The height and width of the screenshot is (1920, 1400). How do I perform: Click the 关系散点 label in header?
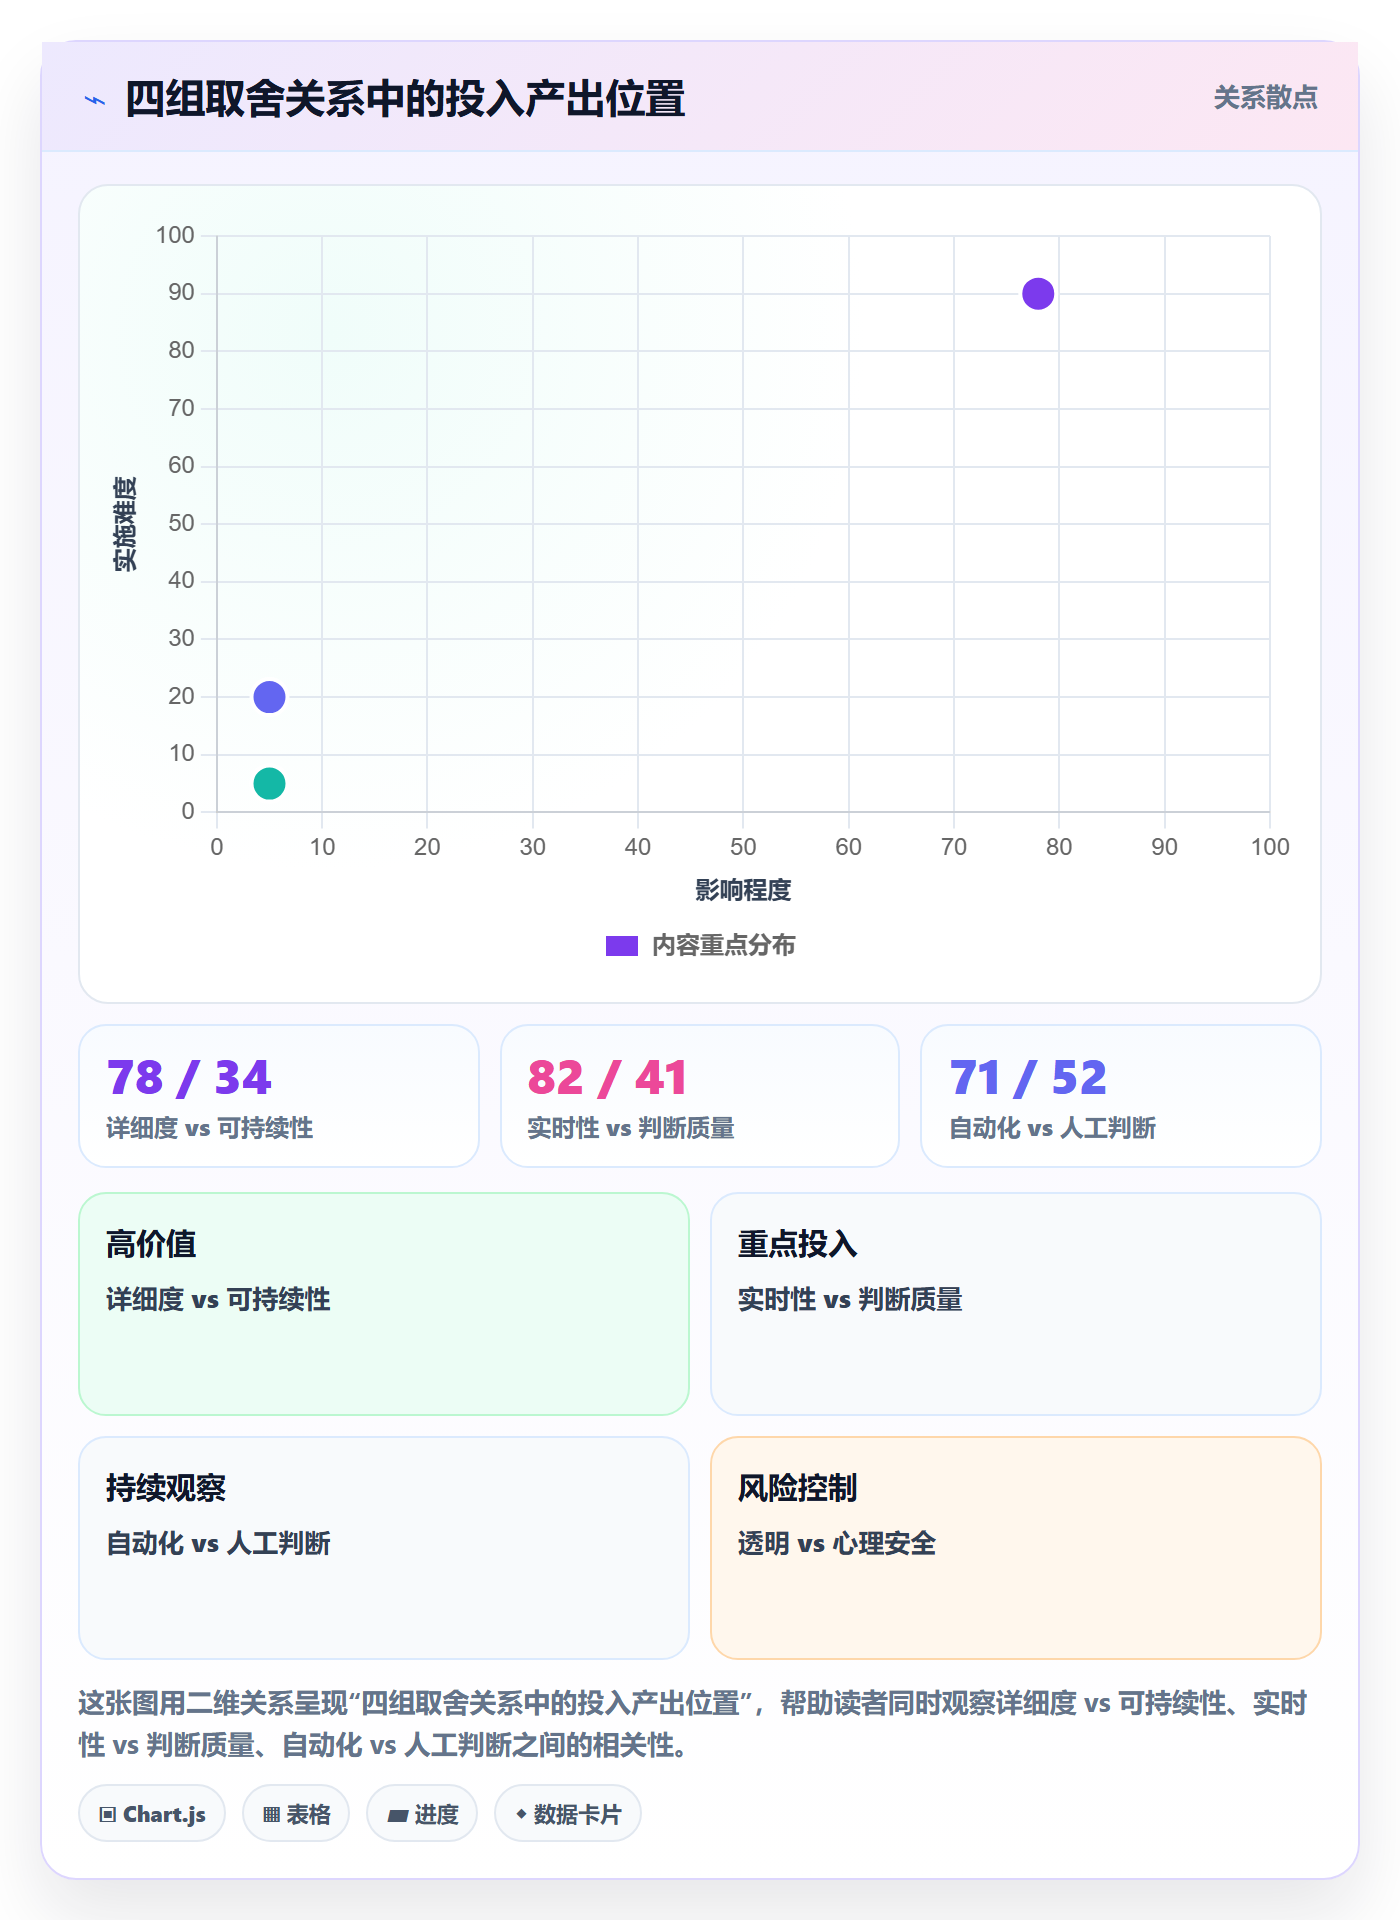(x=1265, y=98)
